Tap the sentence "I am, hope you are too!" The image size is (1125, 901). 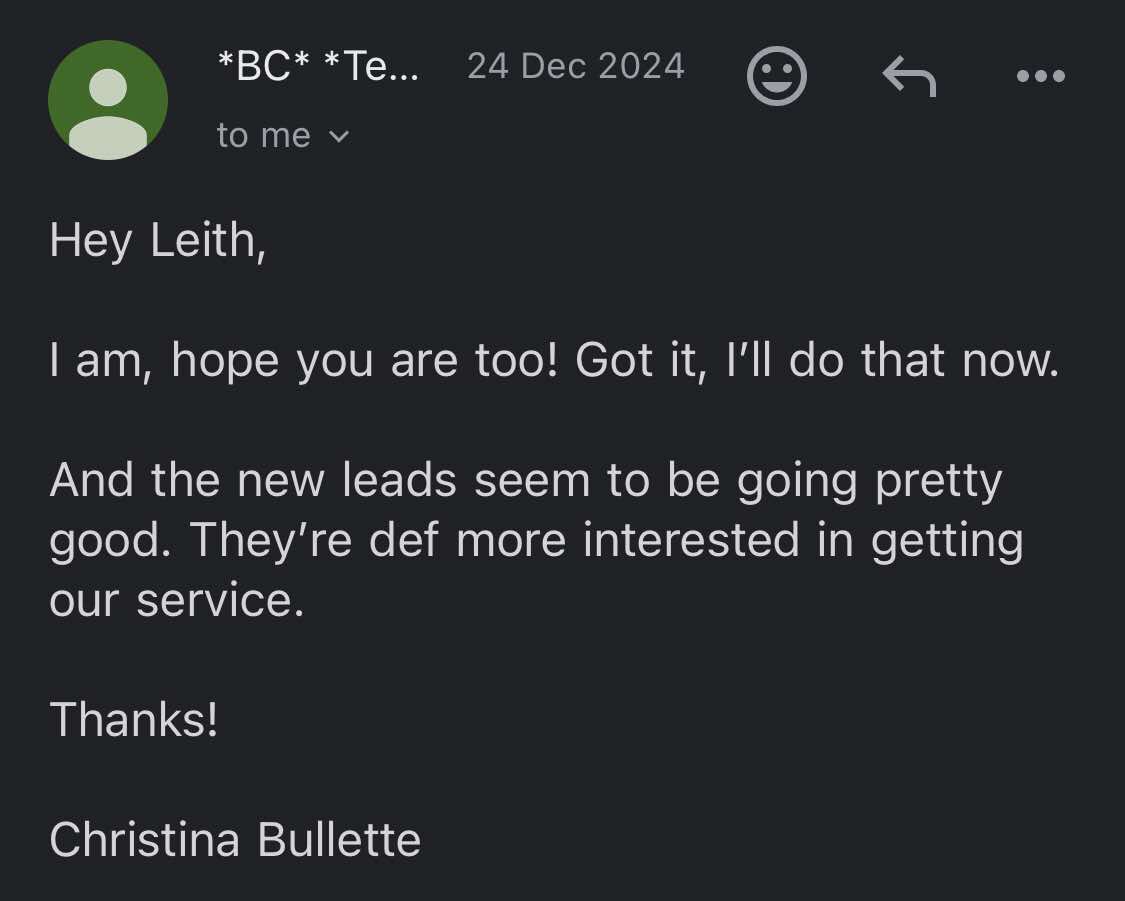click(x=307, y=360)
